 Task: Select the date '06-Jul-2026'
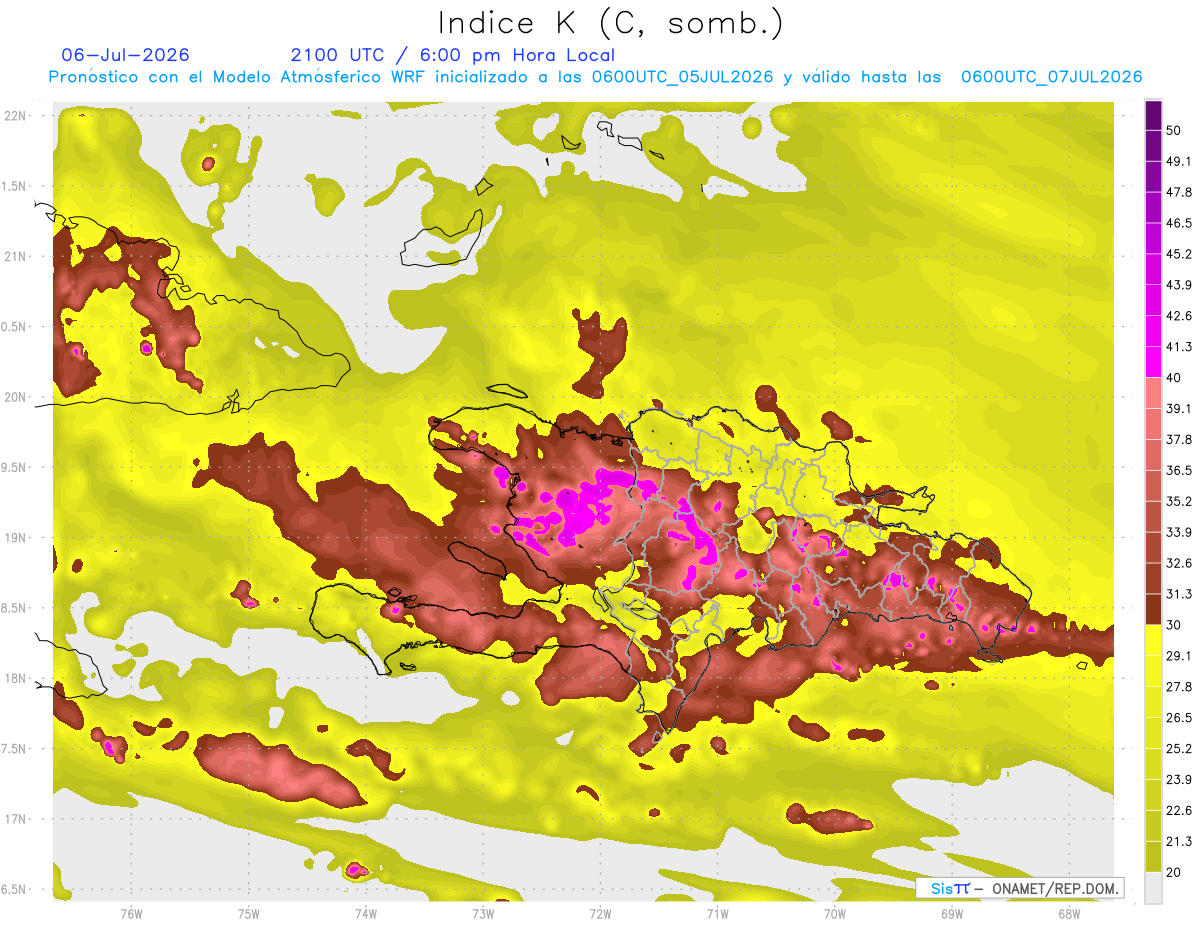coord(125,55)
